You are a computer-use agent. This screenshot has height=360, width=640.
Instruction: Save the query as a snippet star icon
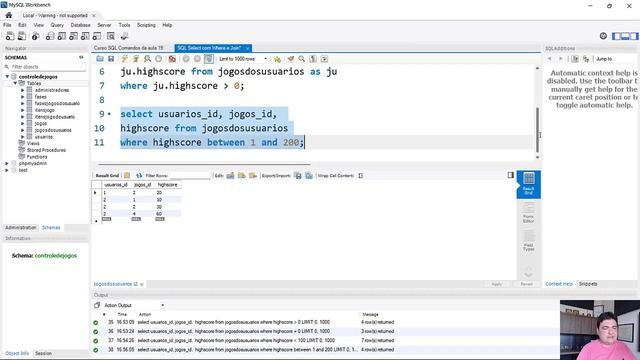pyautogui.click(x=278, y=59)
